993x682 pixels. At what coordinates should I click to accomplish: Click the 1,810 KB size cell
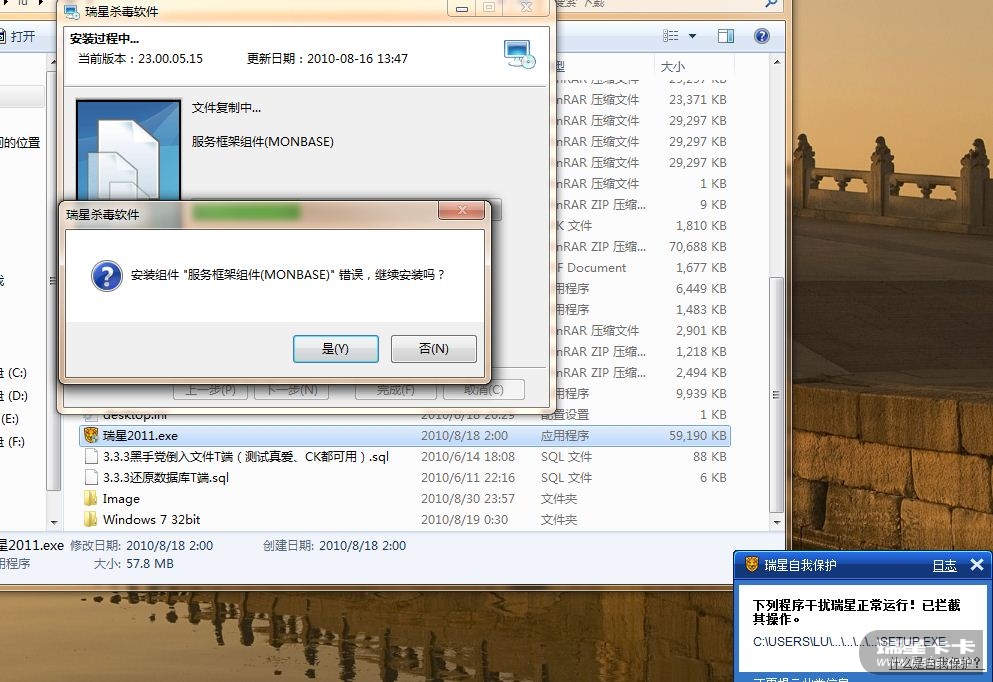(x=701, y=226)
